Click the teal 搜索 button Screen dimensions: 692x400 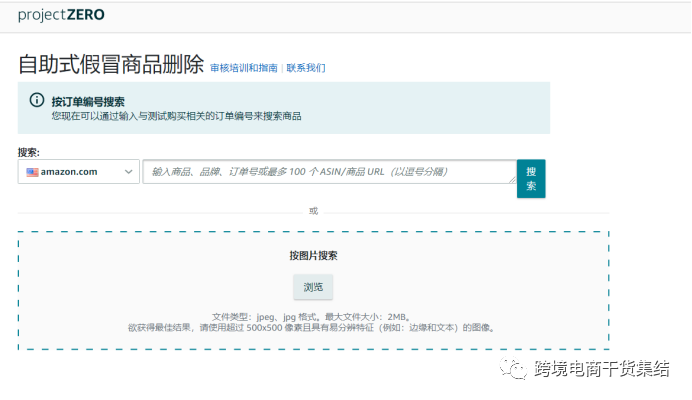[531, 179]
